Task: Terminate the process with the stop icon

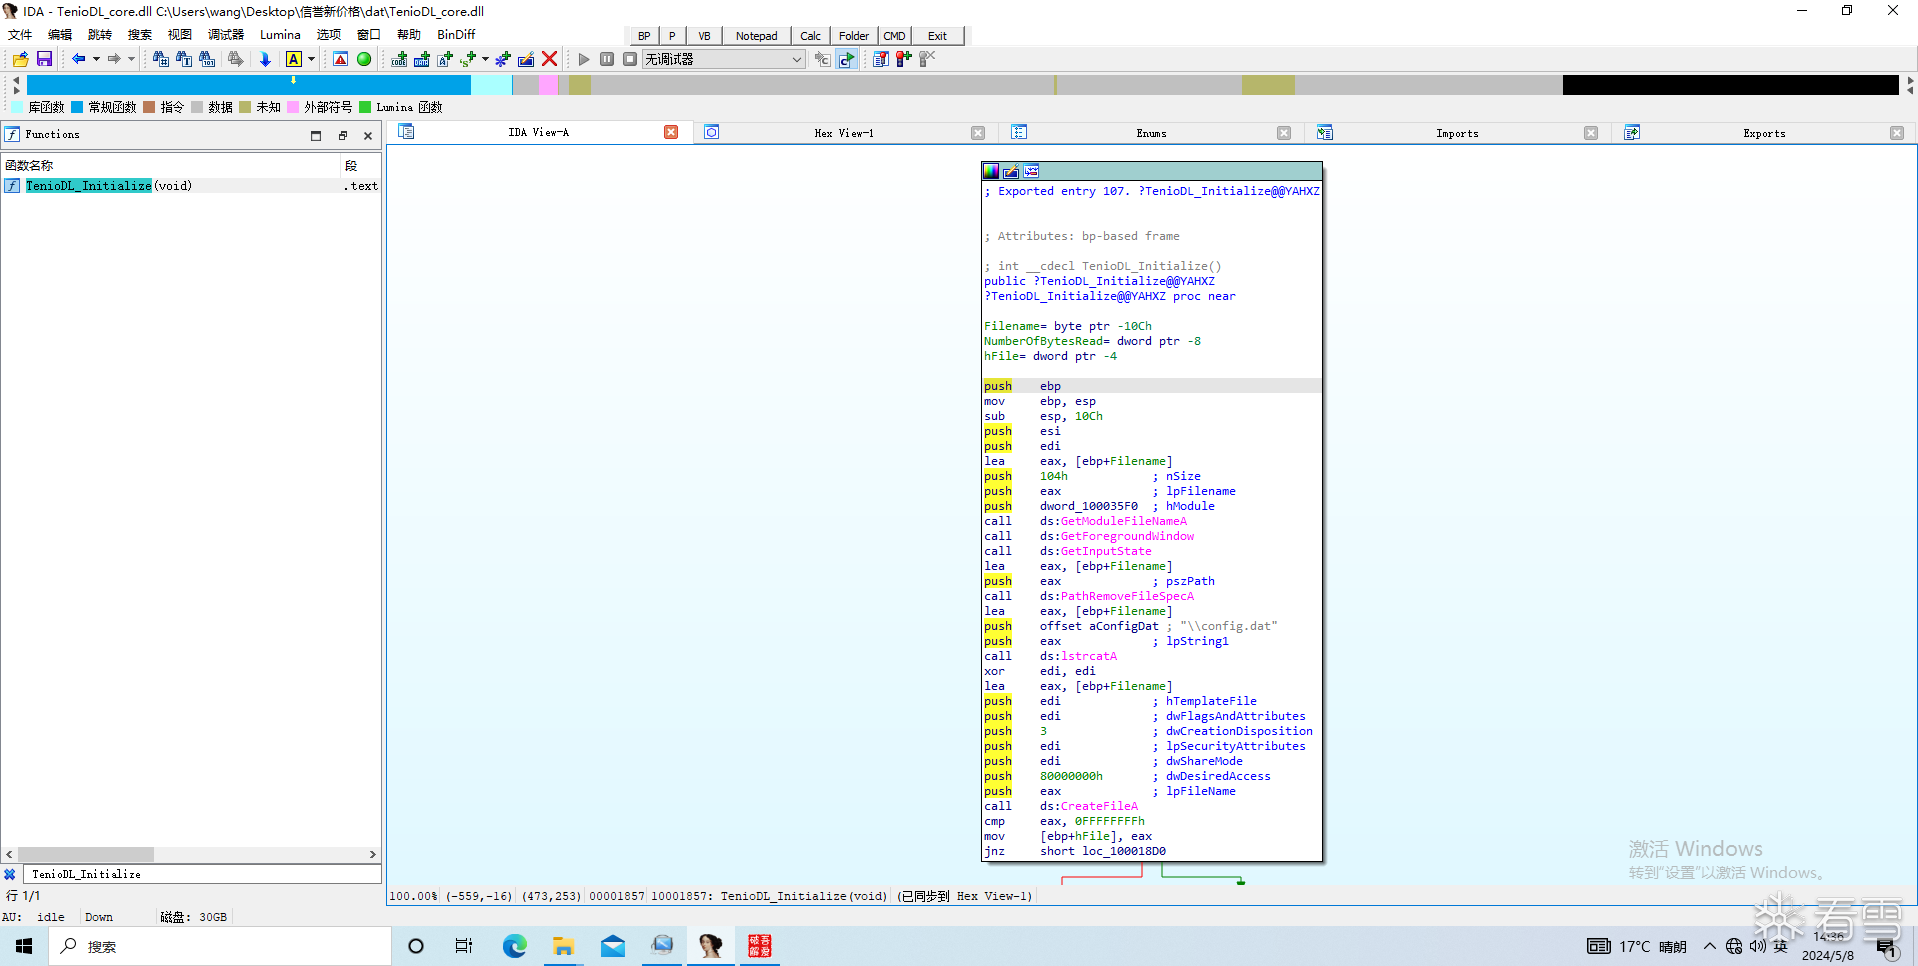Action: (x=630, y=59)
